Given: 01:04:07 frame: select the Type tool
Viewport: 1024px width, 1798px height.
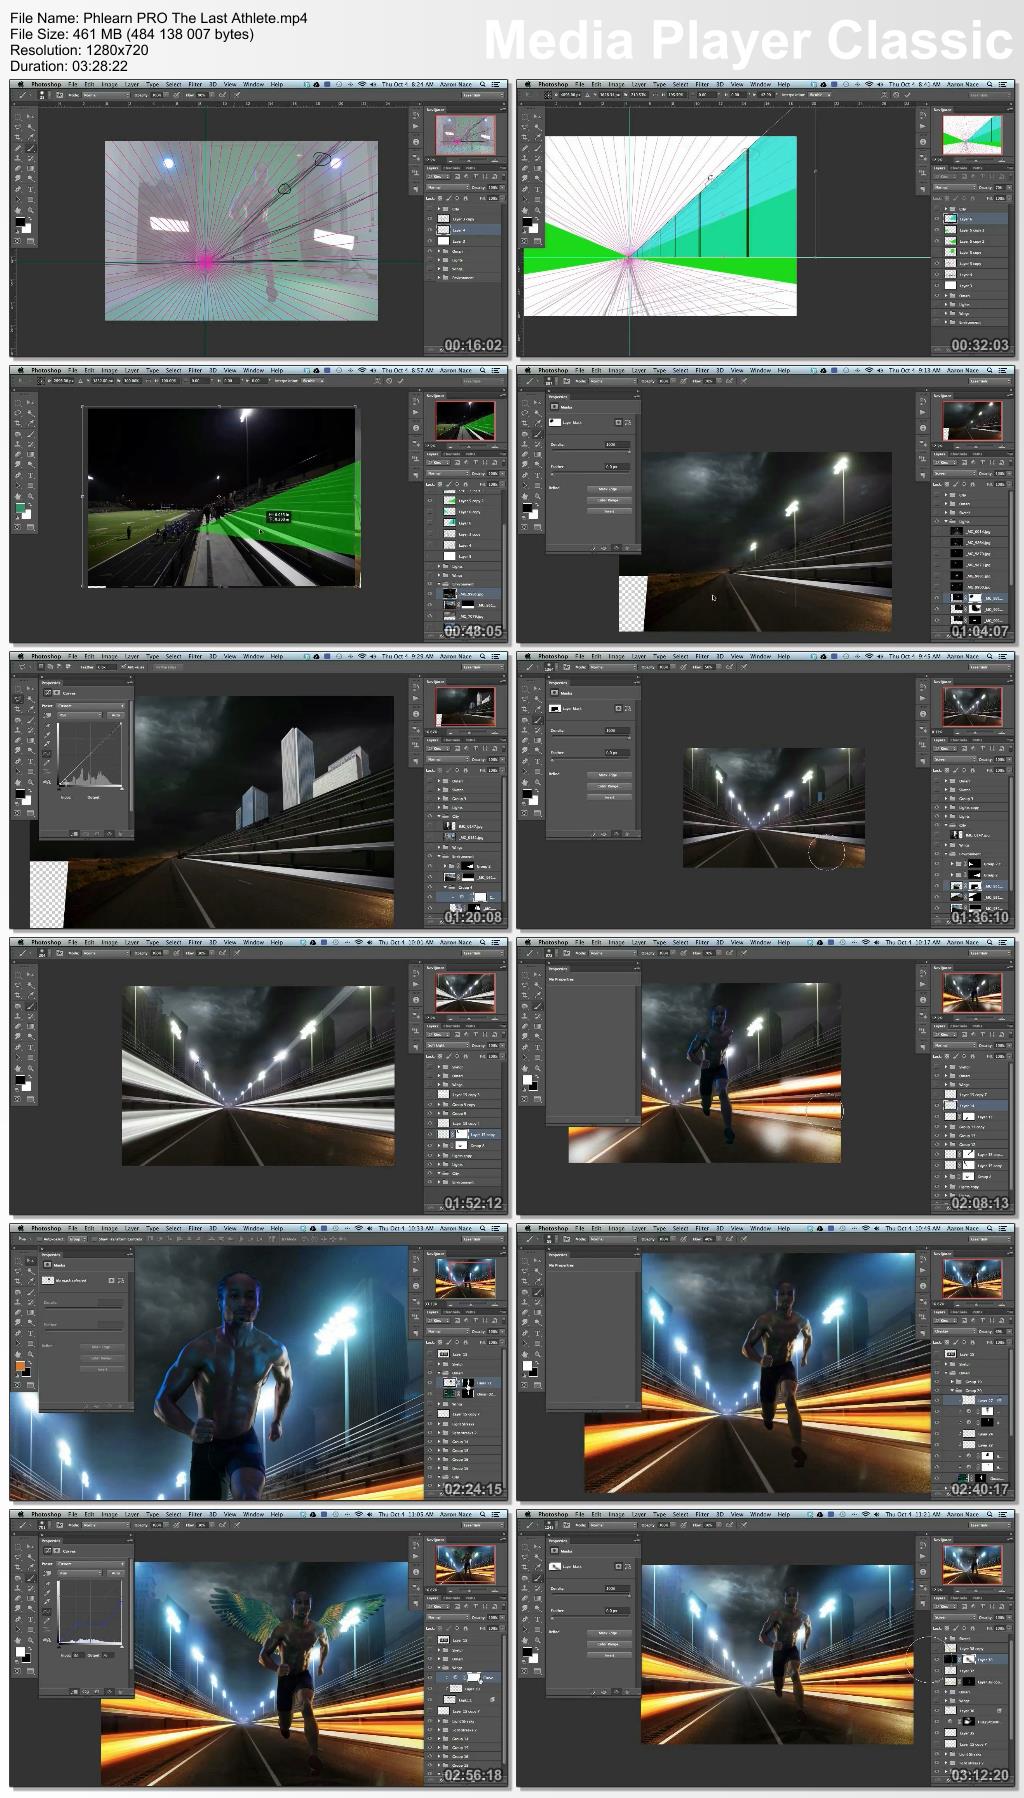Looking at the screenshot, I should 537,475.
